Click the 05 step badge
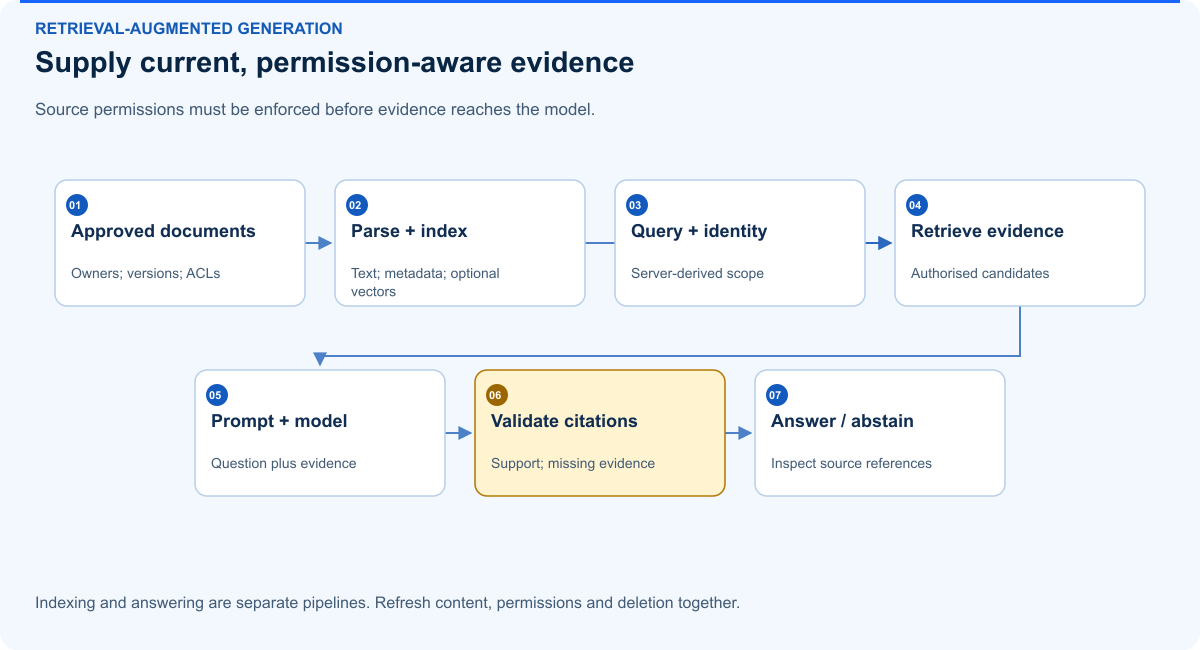1200x650 pixels. (x=216, y=395)
